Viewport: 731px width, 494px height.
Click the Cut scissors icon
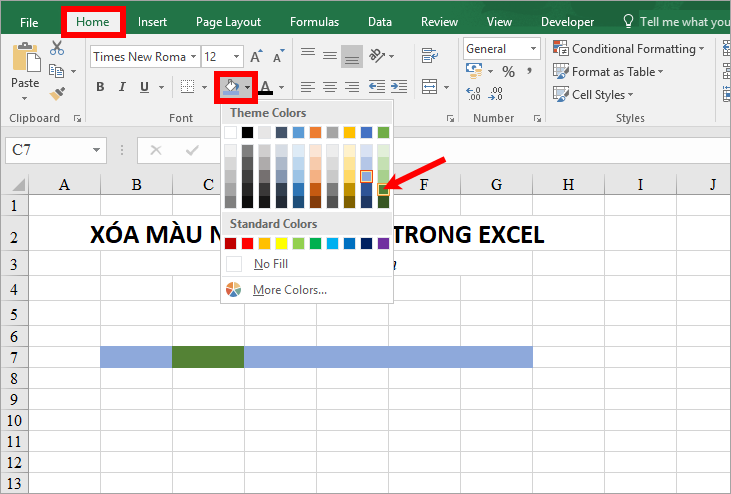tap(57, 48)
